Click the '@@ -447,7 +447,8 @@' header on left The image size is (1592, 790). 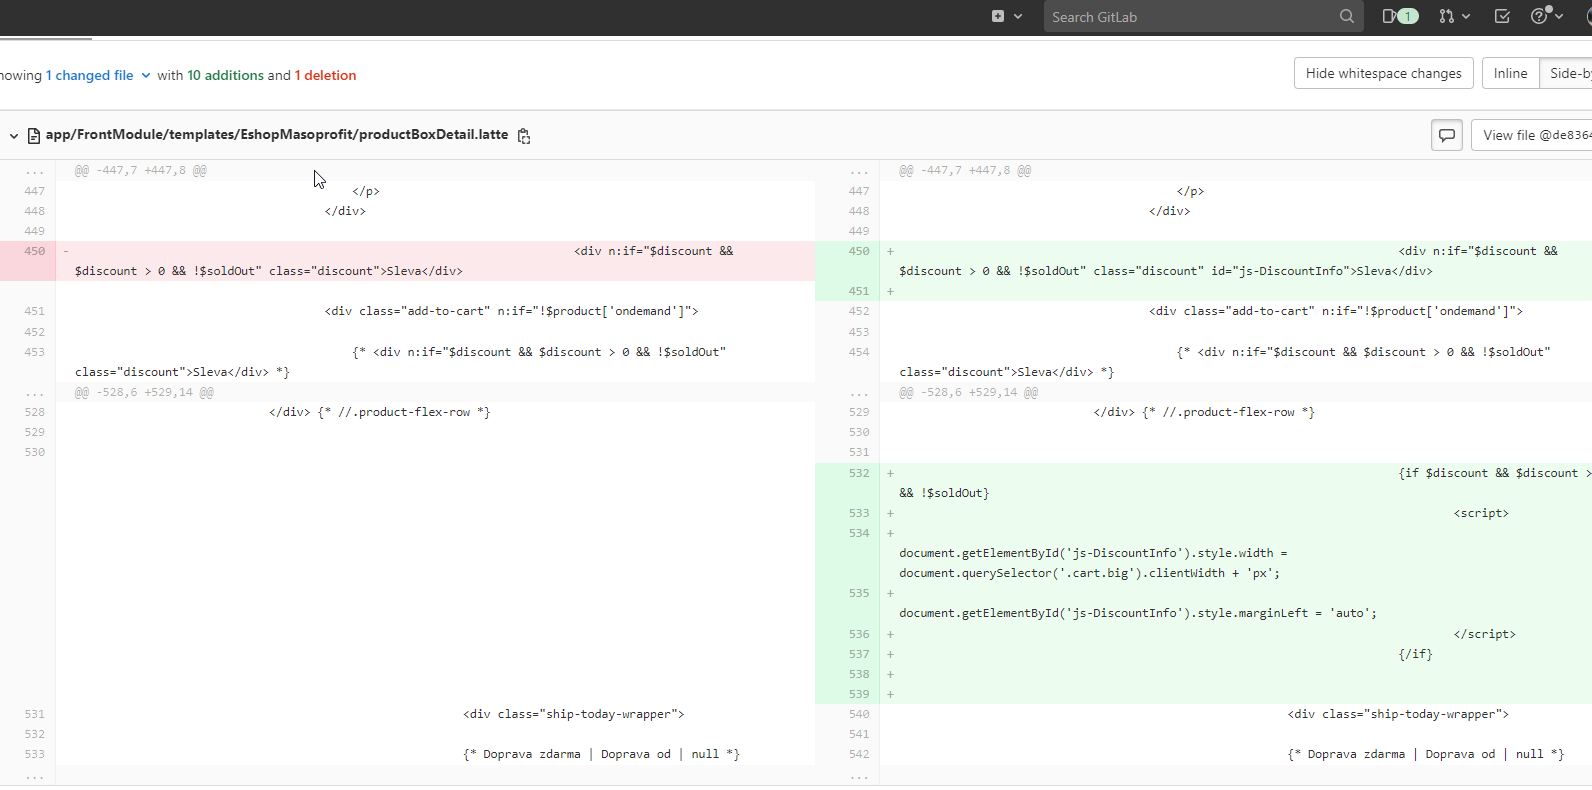click(x=140, y=170)
